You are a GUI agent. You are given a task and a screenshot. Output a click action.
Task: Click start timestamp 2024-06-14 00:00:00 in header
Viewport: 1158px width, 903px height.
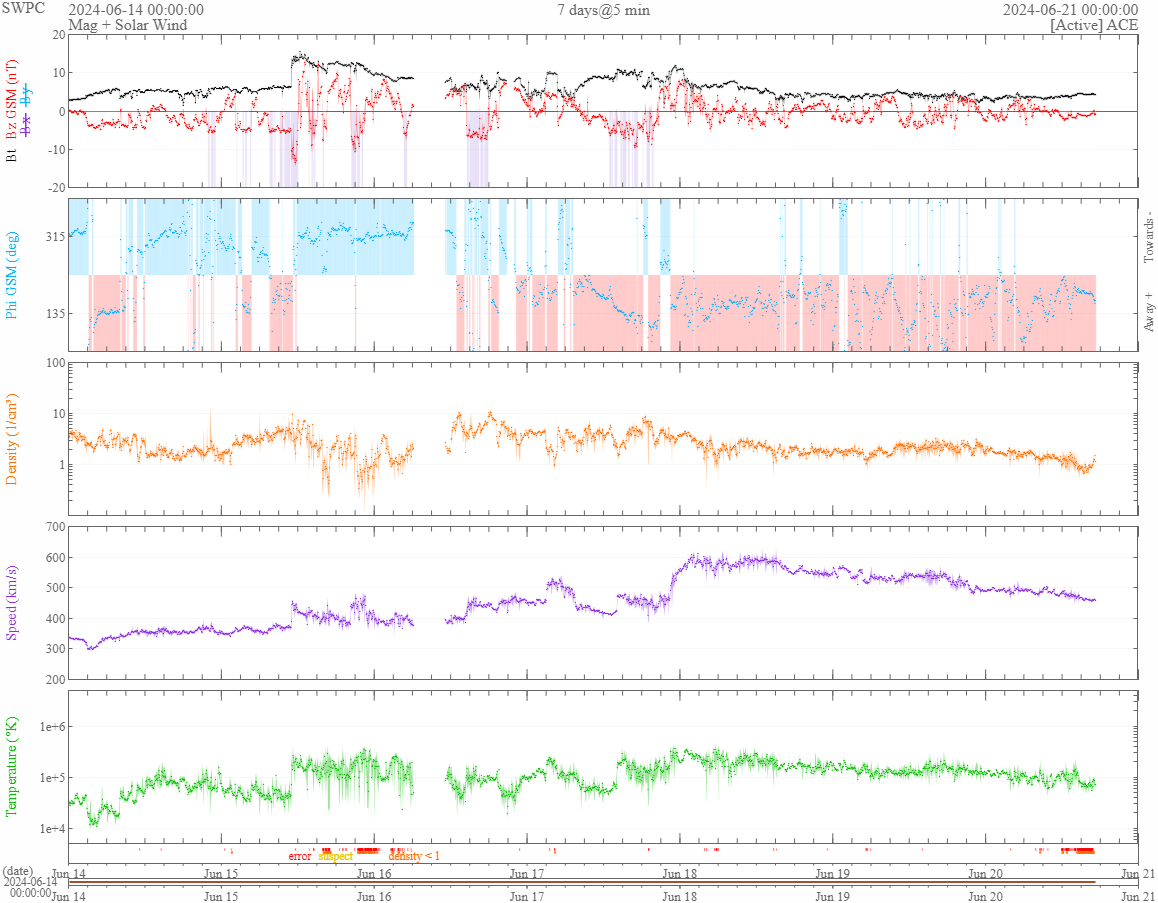[136, 10]
